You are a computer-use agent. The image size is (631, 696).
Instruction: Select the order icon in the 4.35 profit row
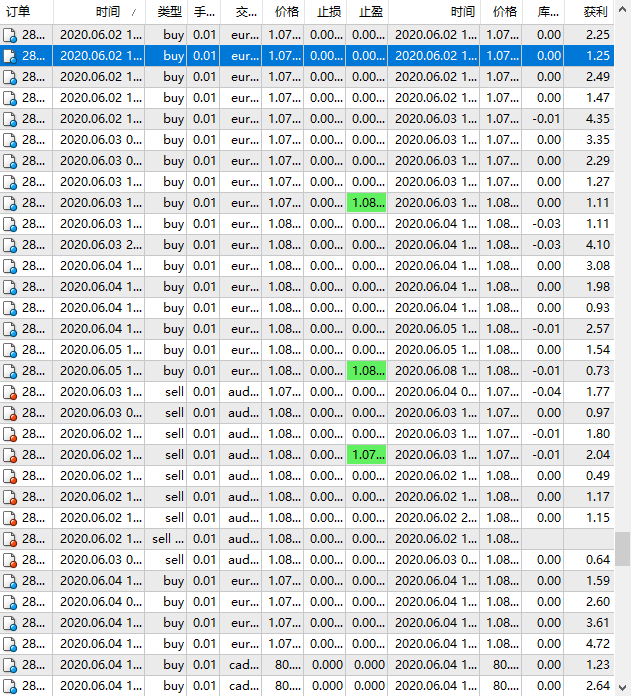pyautogui.click(x=10, y=119)
